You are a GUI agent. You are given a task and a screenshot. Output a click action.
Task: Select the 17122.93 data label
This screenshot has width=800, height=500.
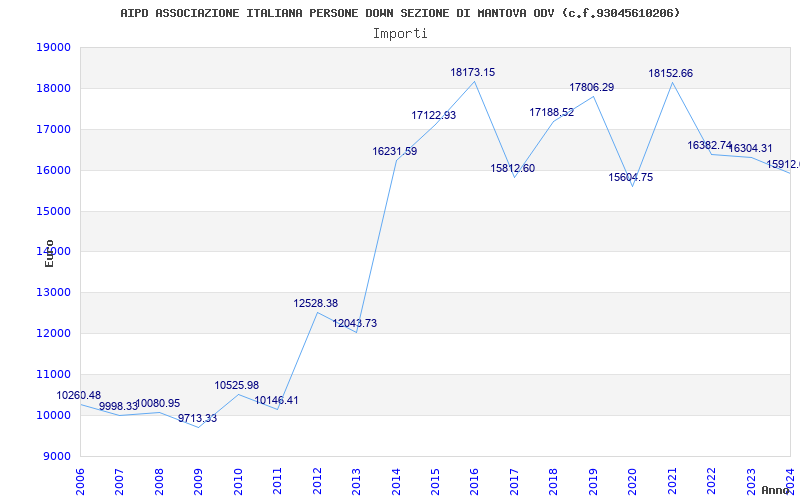tap(434, 116)
